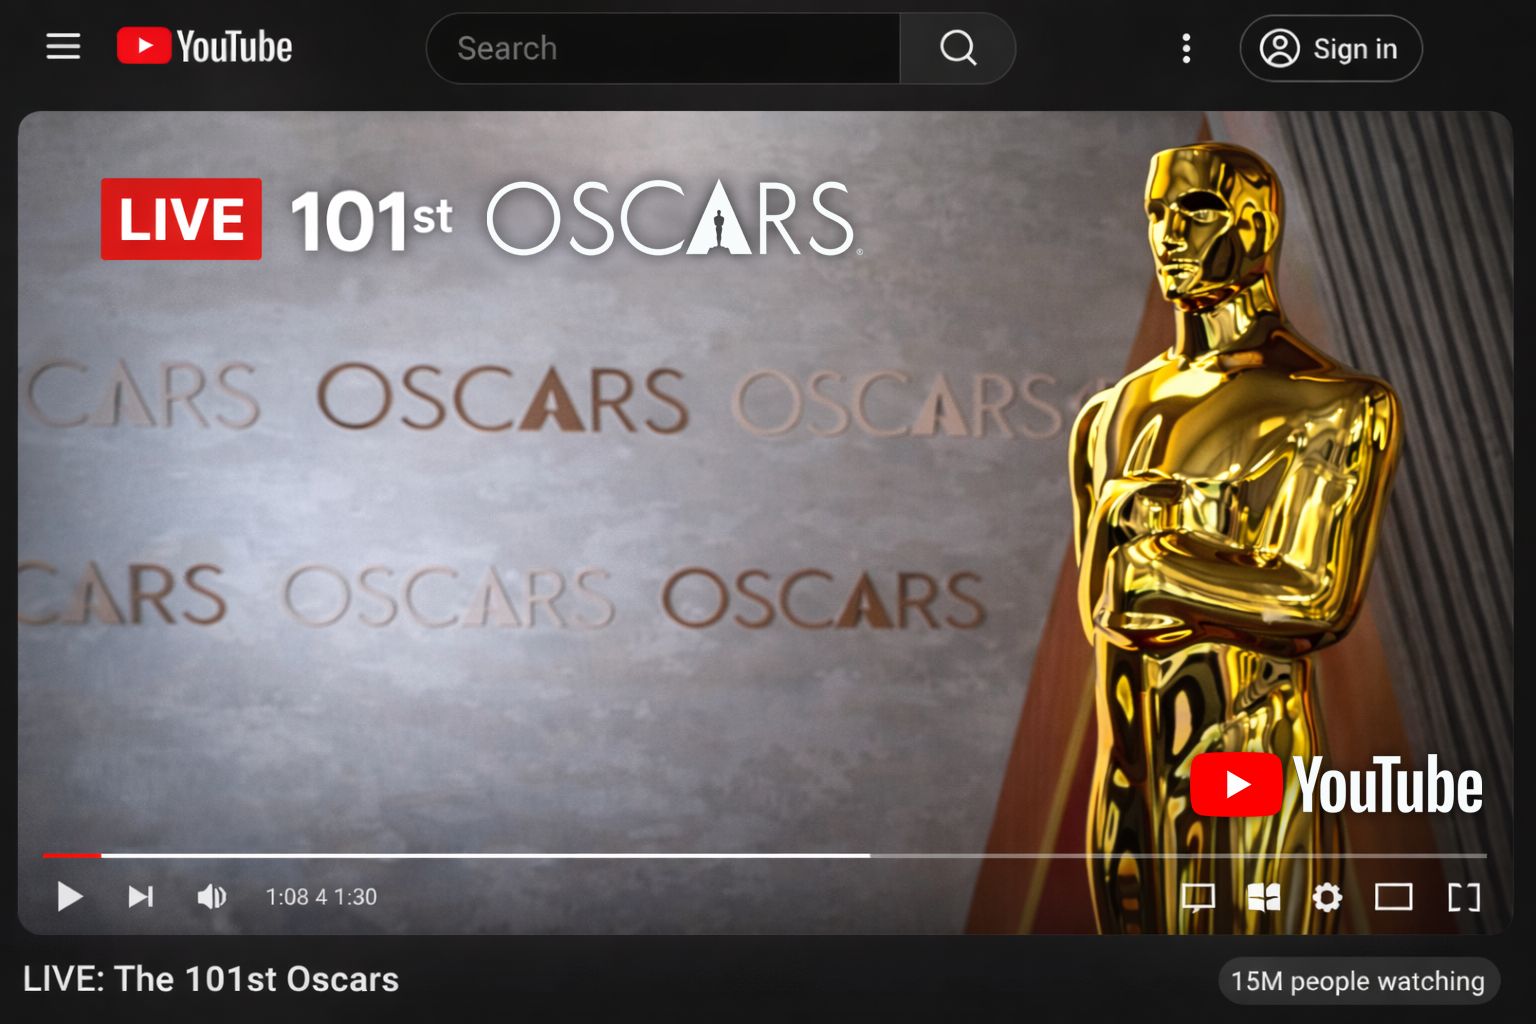
Task: Go to YouTube home via the header logo
Action: point(204,47)
